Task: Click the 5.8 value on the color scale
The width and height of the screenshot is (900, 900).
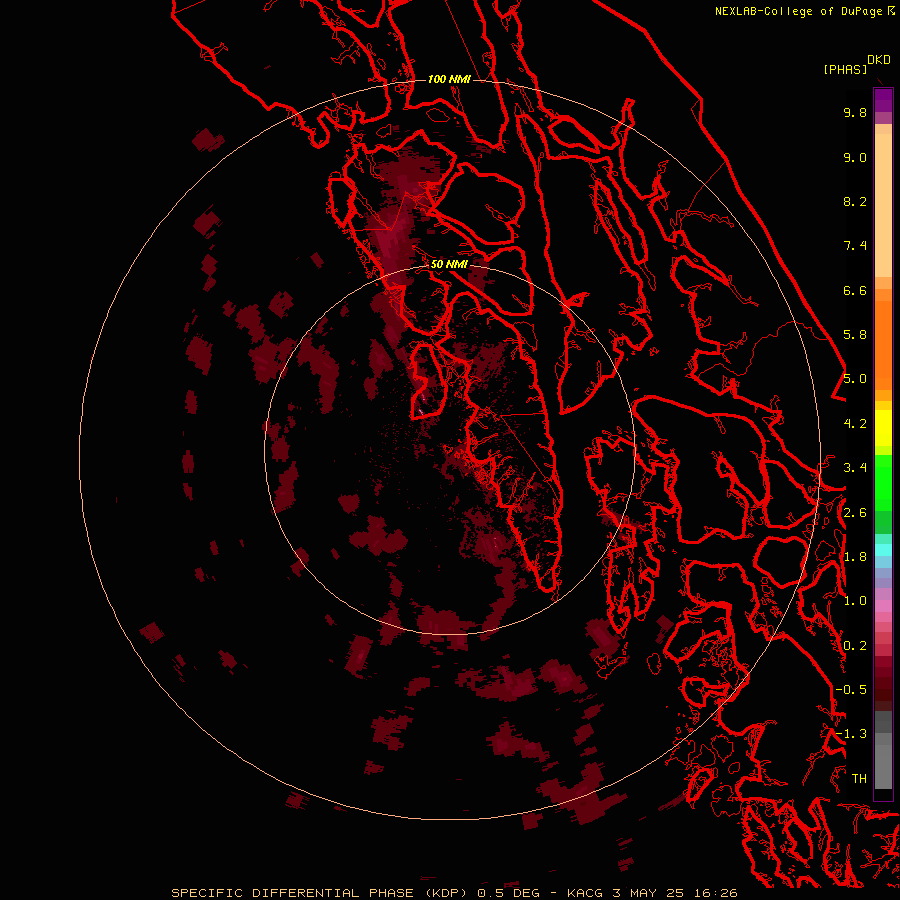Action: tap(855, 335)
